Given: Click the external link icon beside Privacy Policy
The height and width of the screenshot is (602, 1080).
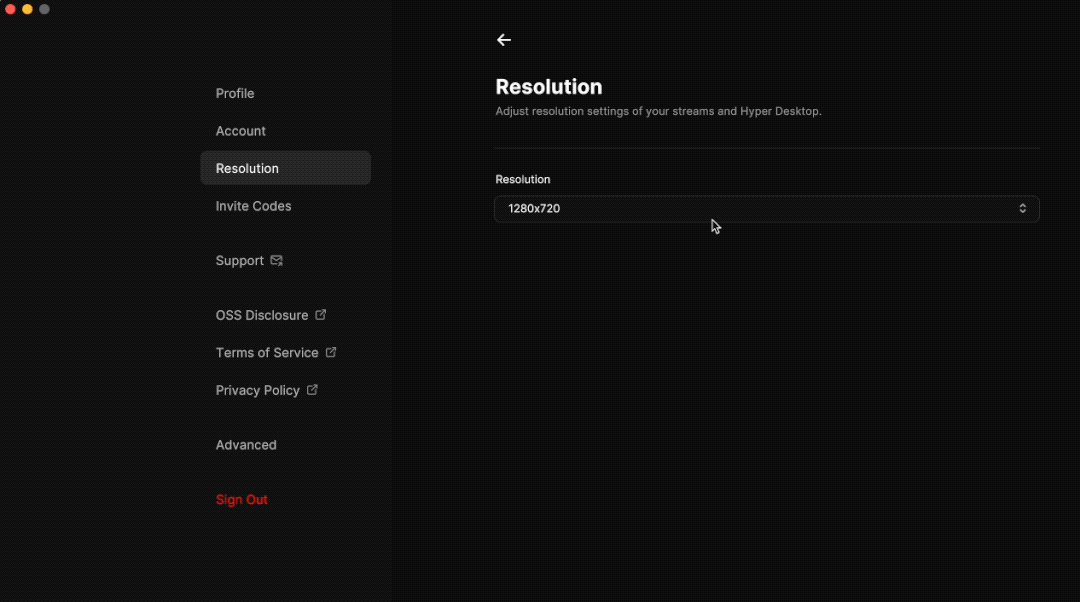Looking at the screenshot, I should click(x=311, y=389).
